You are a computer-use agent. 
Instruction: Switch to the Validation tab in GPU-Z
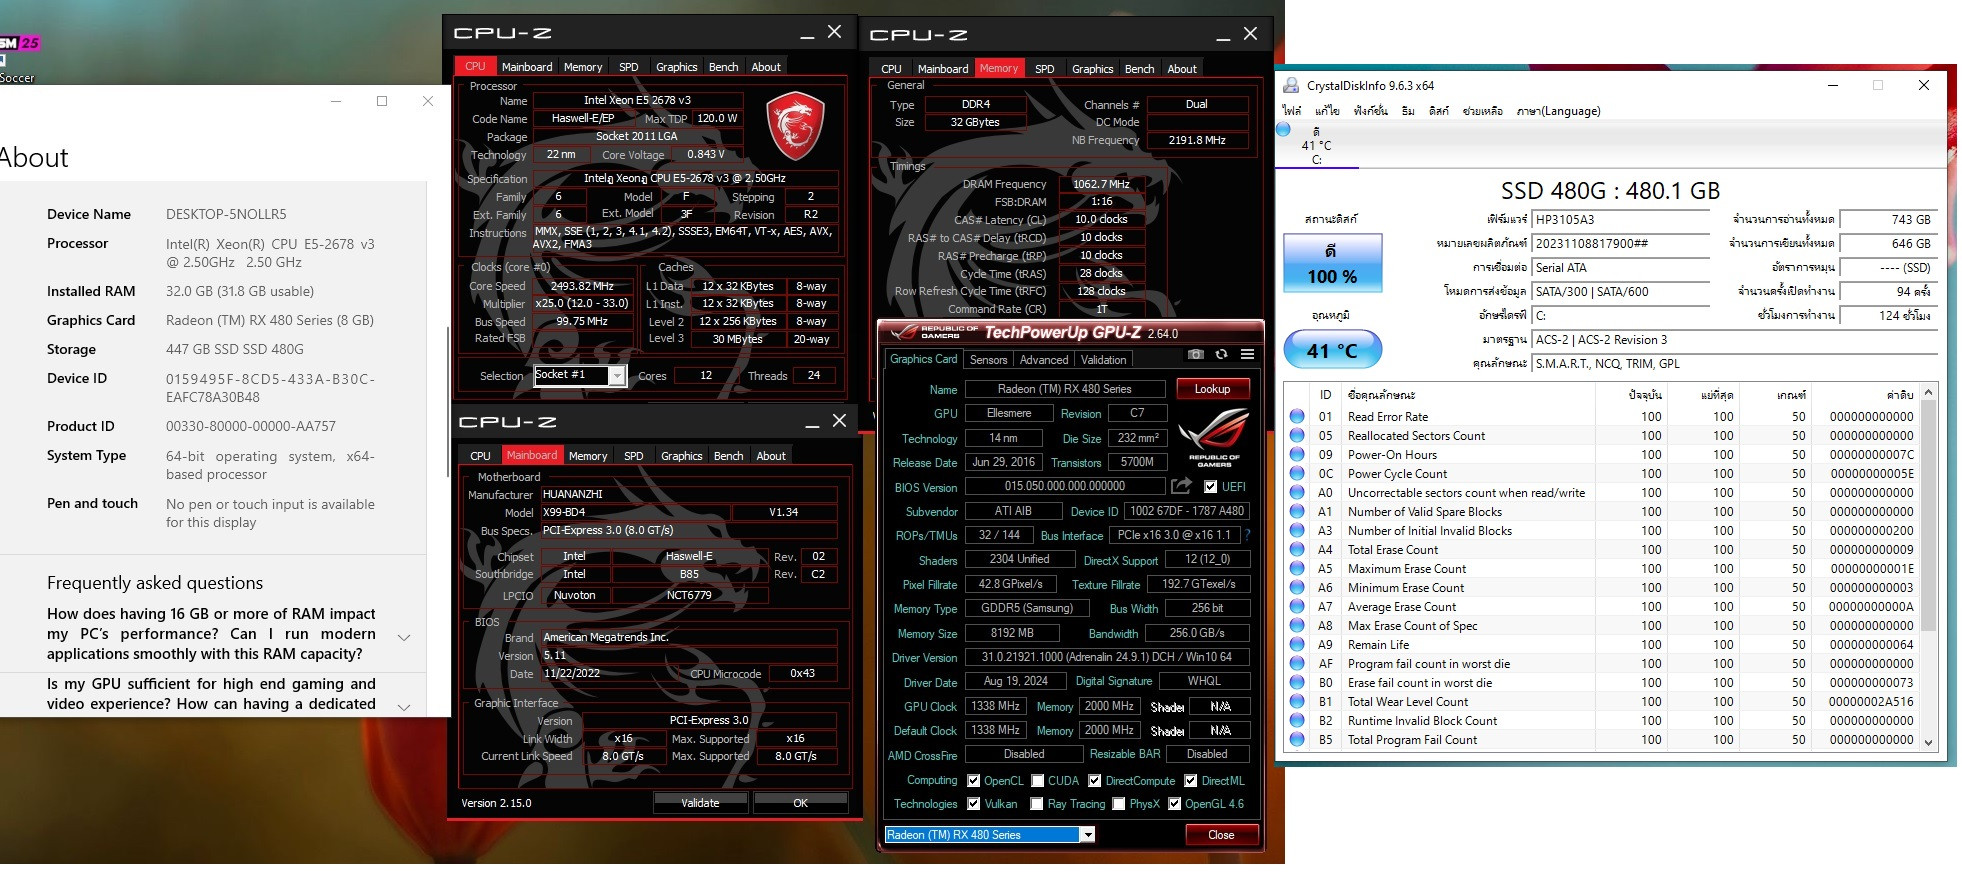tap(1104, 360)
